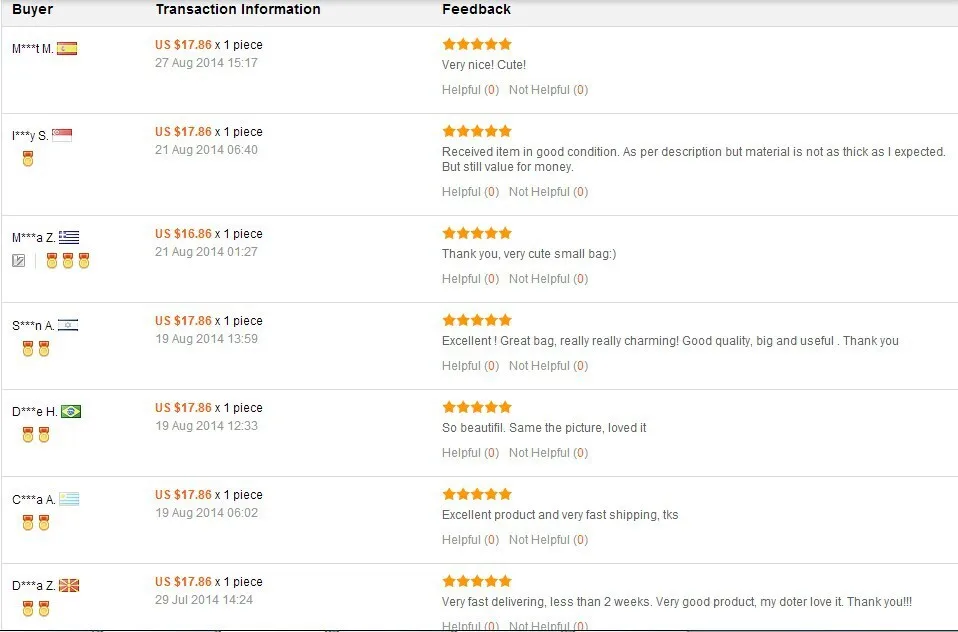Click the US $16.86 transaction price
Viewport: 958px width, 632px height.
coord(183,234)
